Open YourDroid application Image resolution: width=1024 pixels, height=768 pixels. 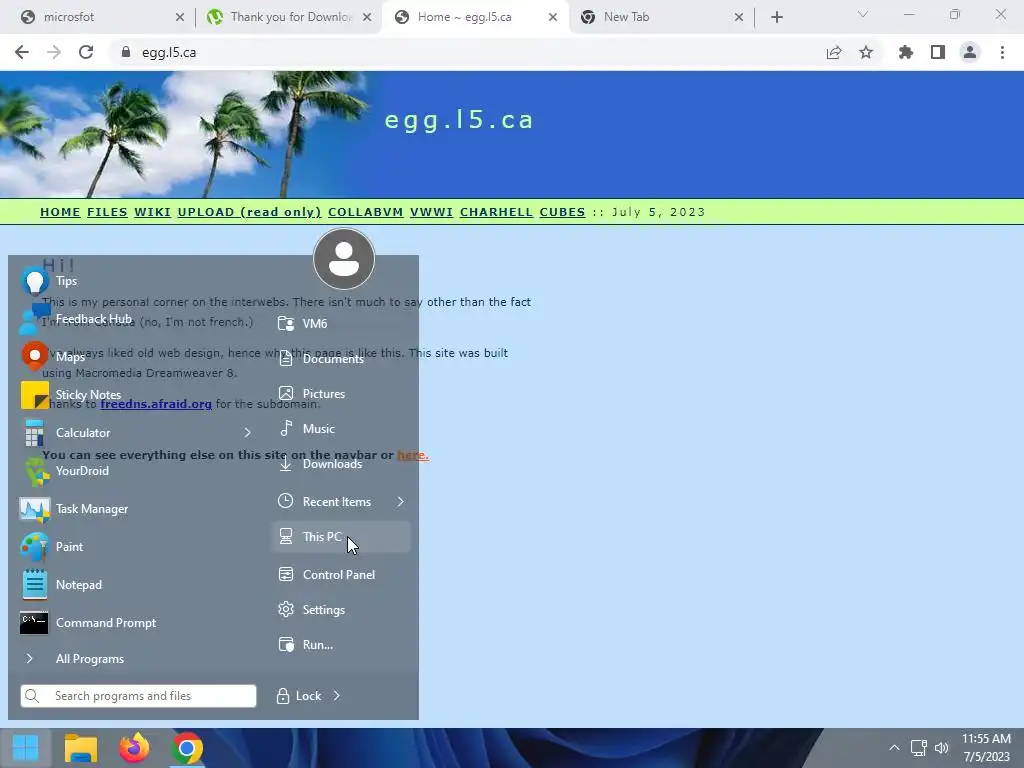(x=135, y=471)
